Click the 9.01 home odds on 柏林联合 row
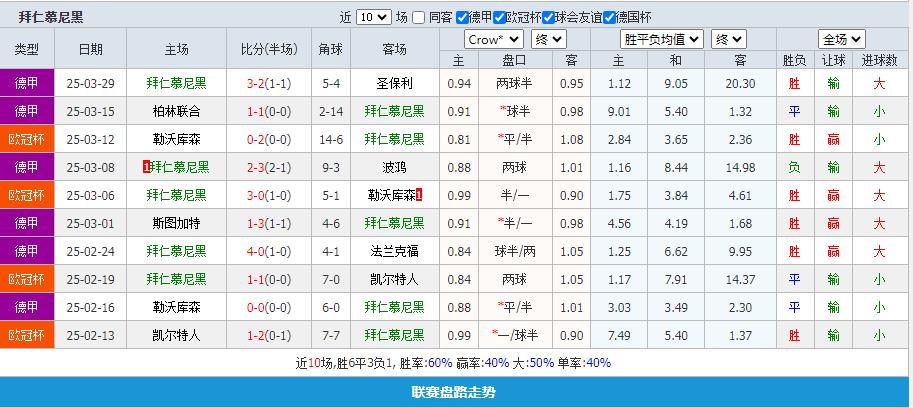 pos(618,111)
